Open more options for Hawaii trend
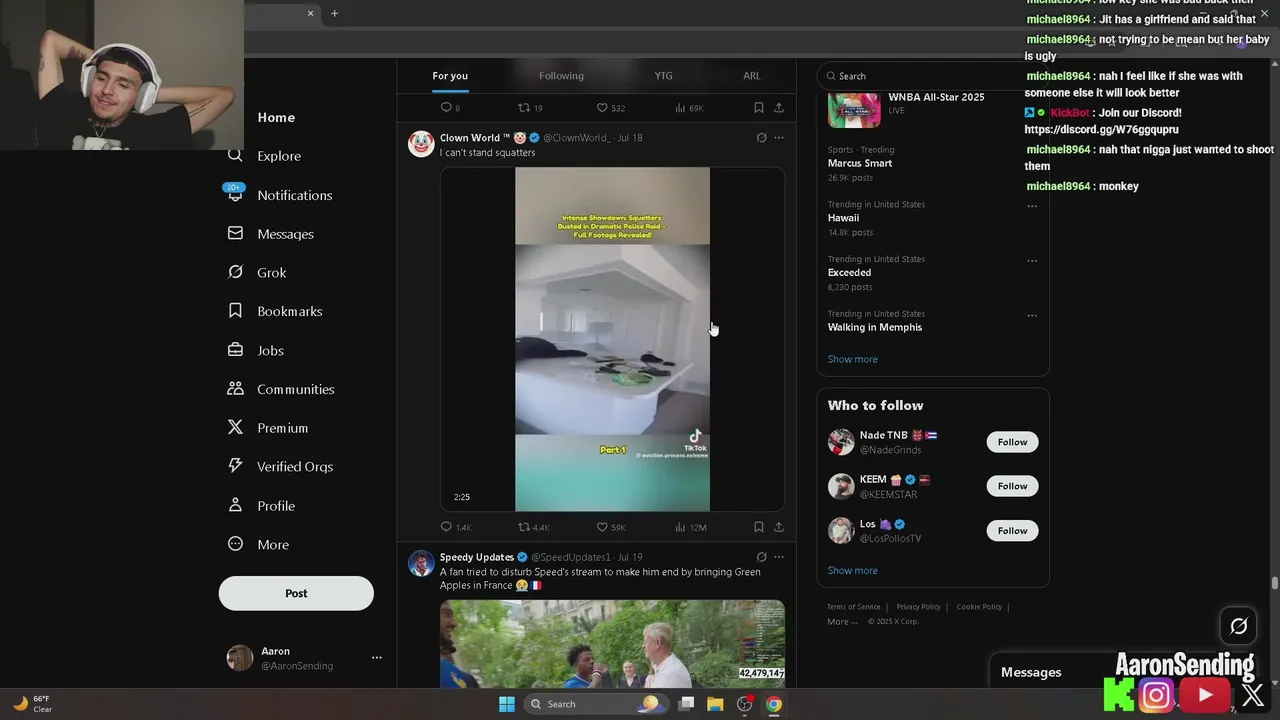 pos(1032,206)
